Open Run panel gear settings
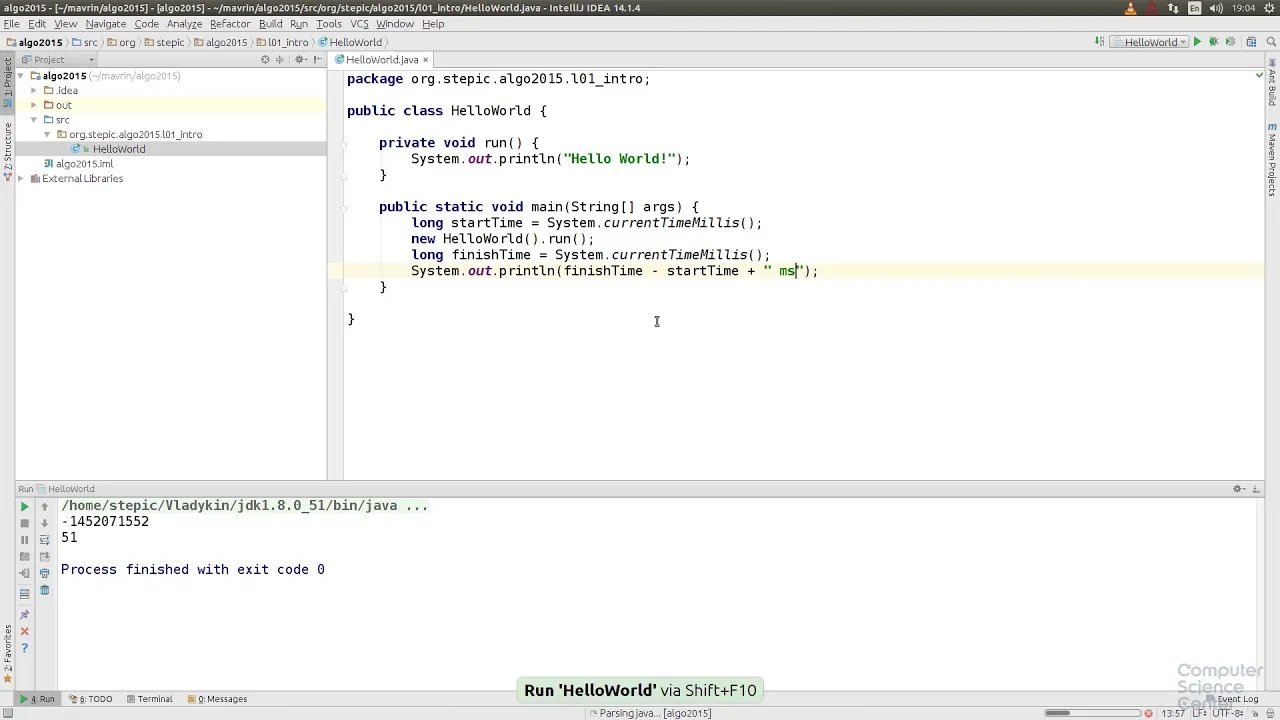 1238,489
